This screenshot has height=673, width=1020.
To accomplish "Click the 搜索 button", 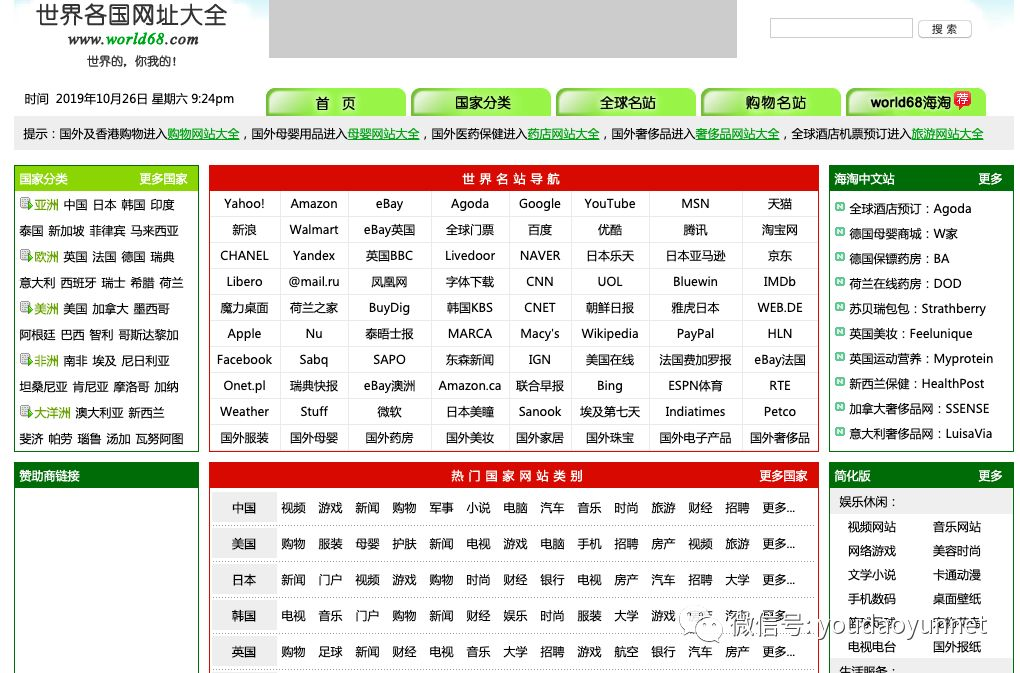I will [x=945, y=29].
